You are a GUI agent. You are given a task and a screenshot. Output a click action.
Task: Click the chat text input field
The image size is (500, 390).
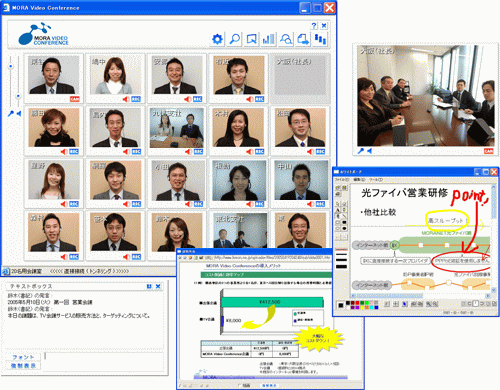tap(104, 361)
